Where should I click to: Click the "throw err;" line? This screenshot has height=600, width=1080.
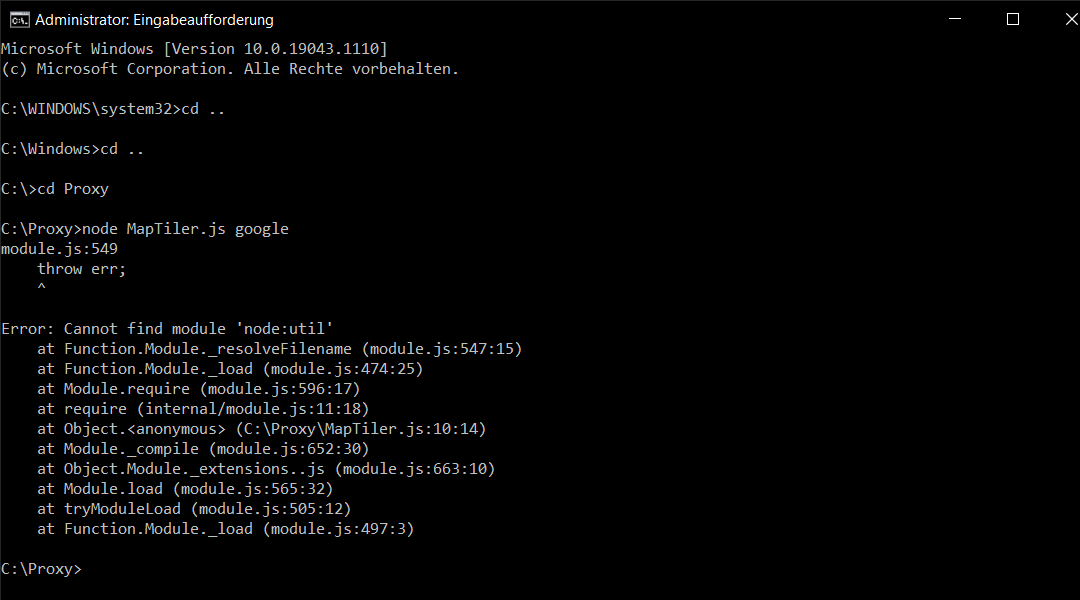click(x=82, y=269)
